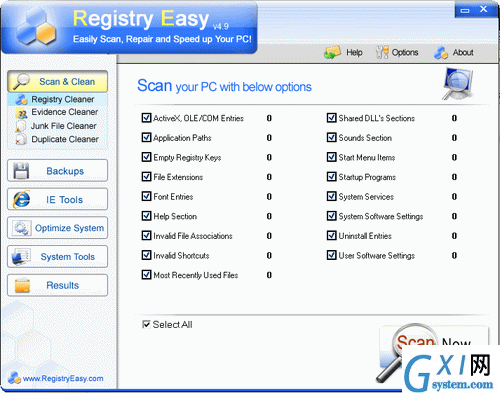Viewport: 500px width, 393px height.
Task: Toggle the File Extensions checkbox
Action: click(x=146, y=177)
